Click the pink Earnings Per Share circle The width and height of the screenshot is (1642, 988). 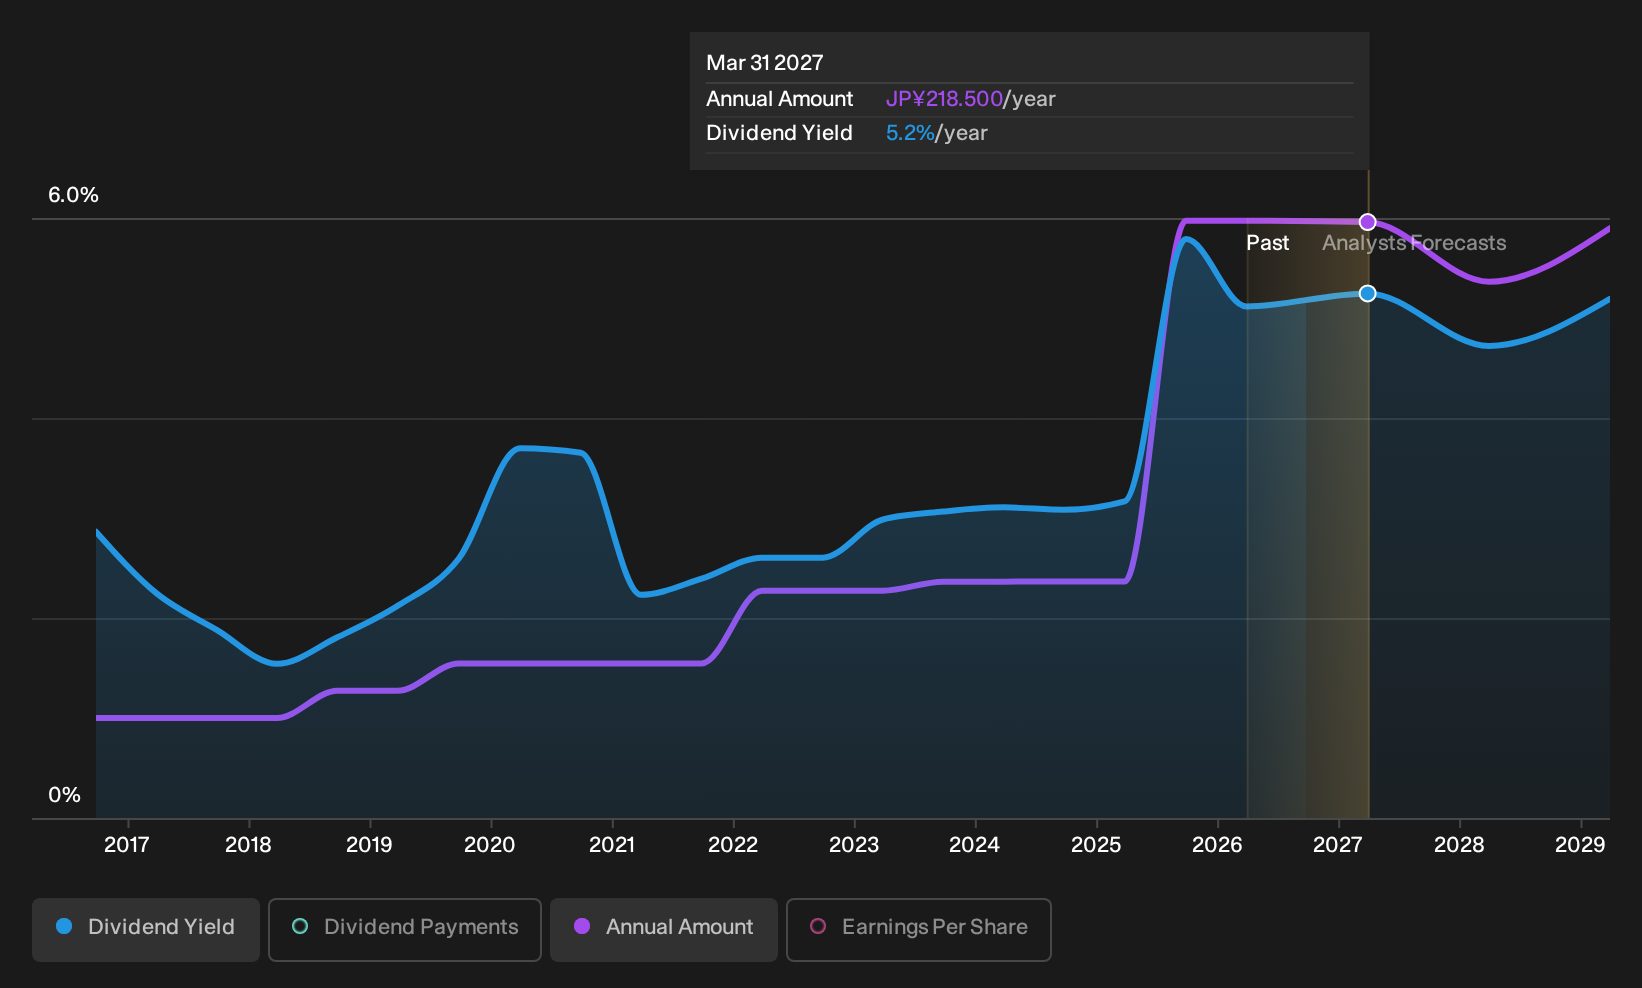pyautogui.click(x=818, y=927)
